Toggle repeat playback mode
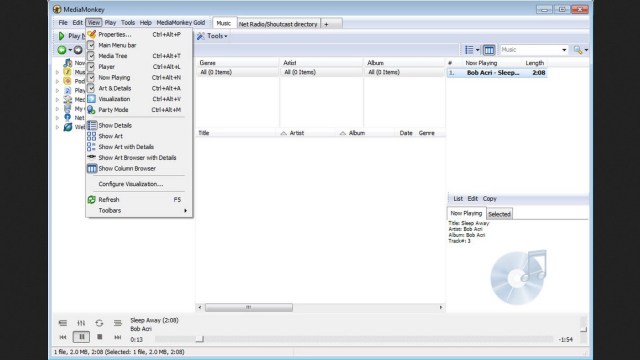Viewport: 640px width, 360px height. pos(99,323)
